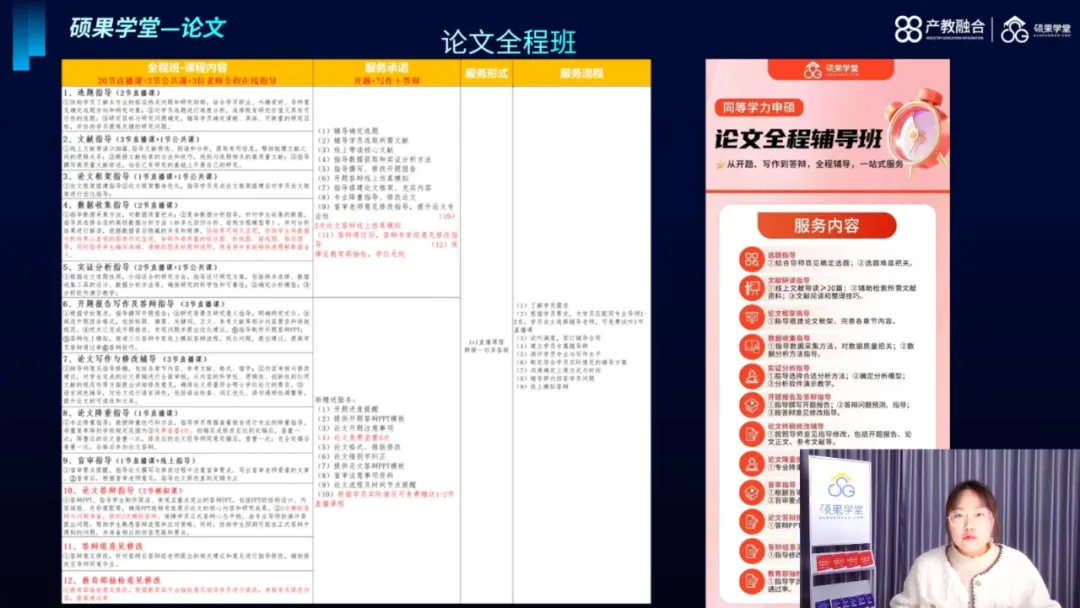Viewport: 1080px width, 608px height.
Task: Click the 论文框架指导 icon in the poster
Action: point(751,317)
